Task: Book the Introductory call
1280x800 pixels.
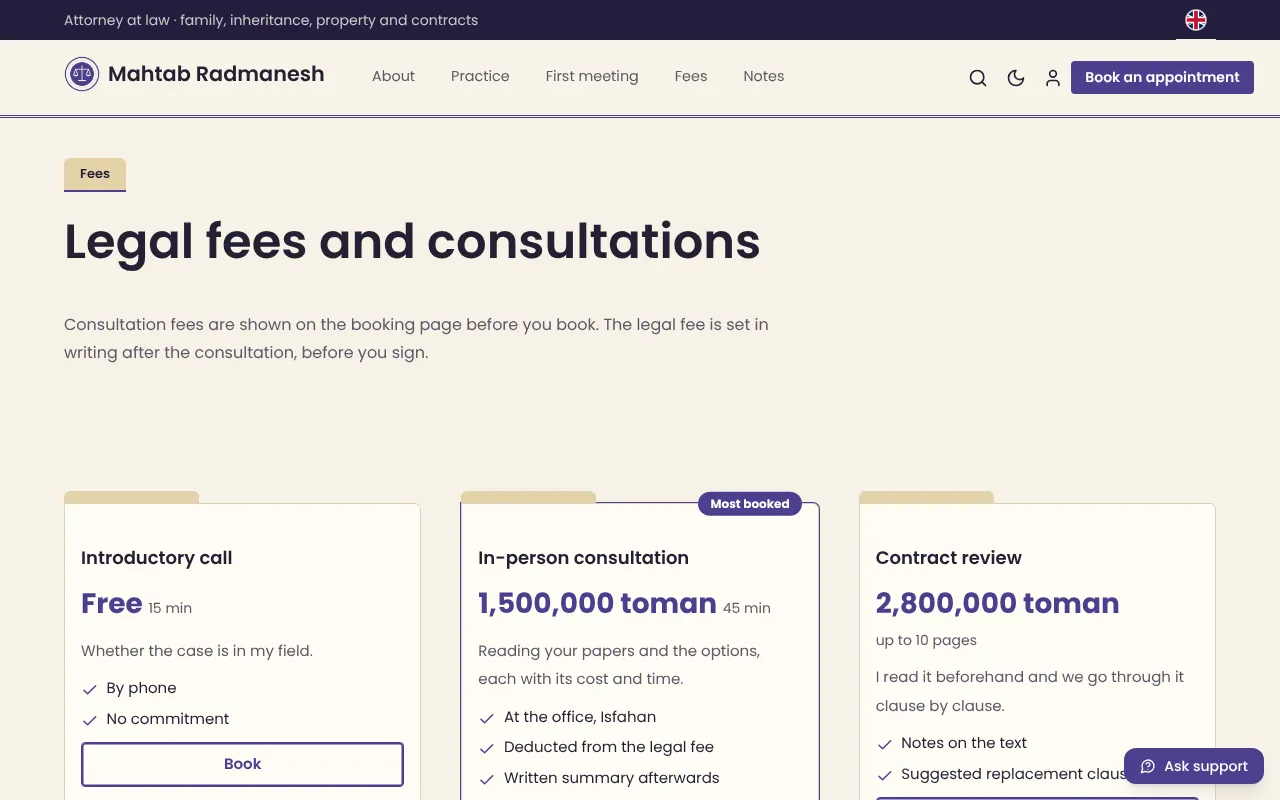Action: [x=242, y=764]
